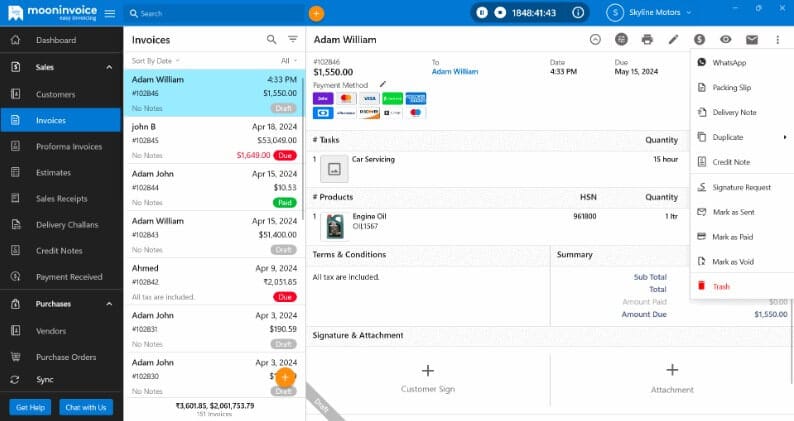Toggle the hamburger sidebar menu
Image resolution: width=794 pixels, height=421 pixels.
(x=109, y=13)
